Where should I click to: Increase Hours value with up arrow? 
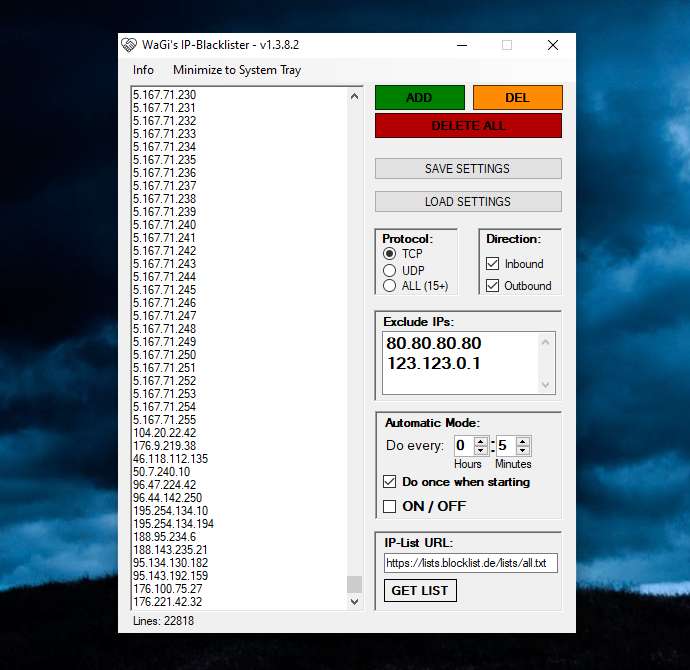(x=481, y=441)
